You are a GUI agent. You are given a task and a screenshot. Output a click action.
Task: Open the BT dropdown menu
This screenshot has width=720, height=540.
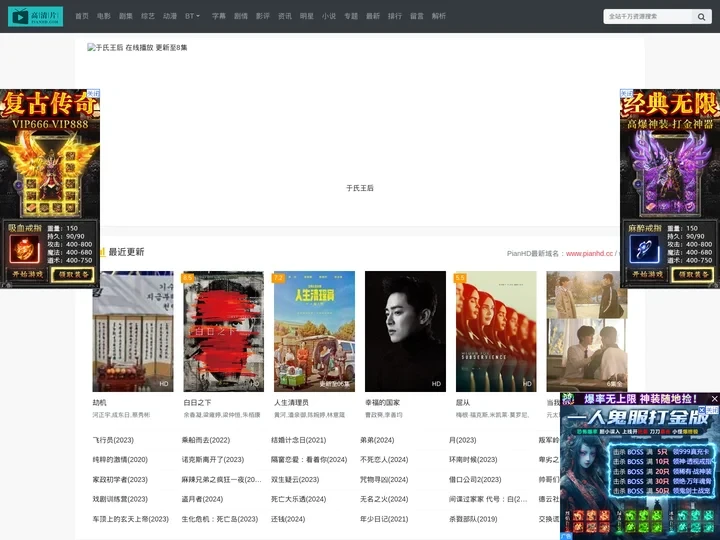(x=192, y=16)
